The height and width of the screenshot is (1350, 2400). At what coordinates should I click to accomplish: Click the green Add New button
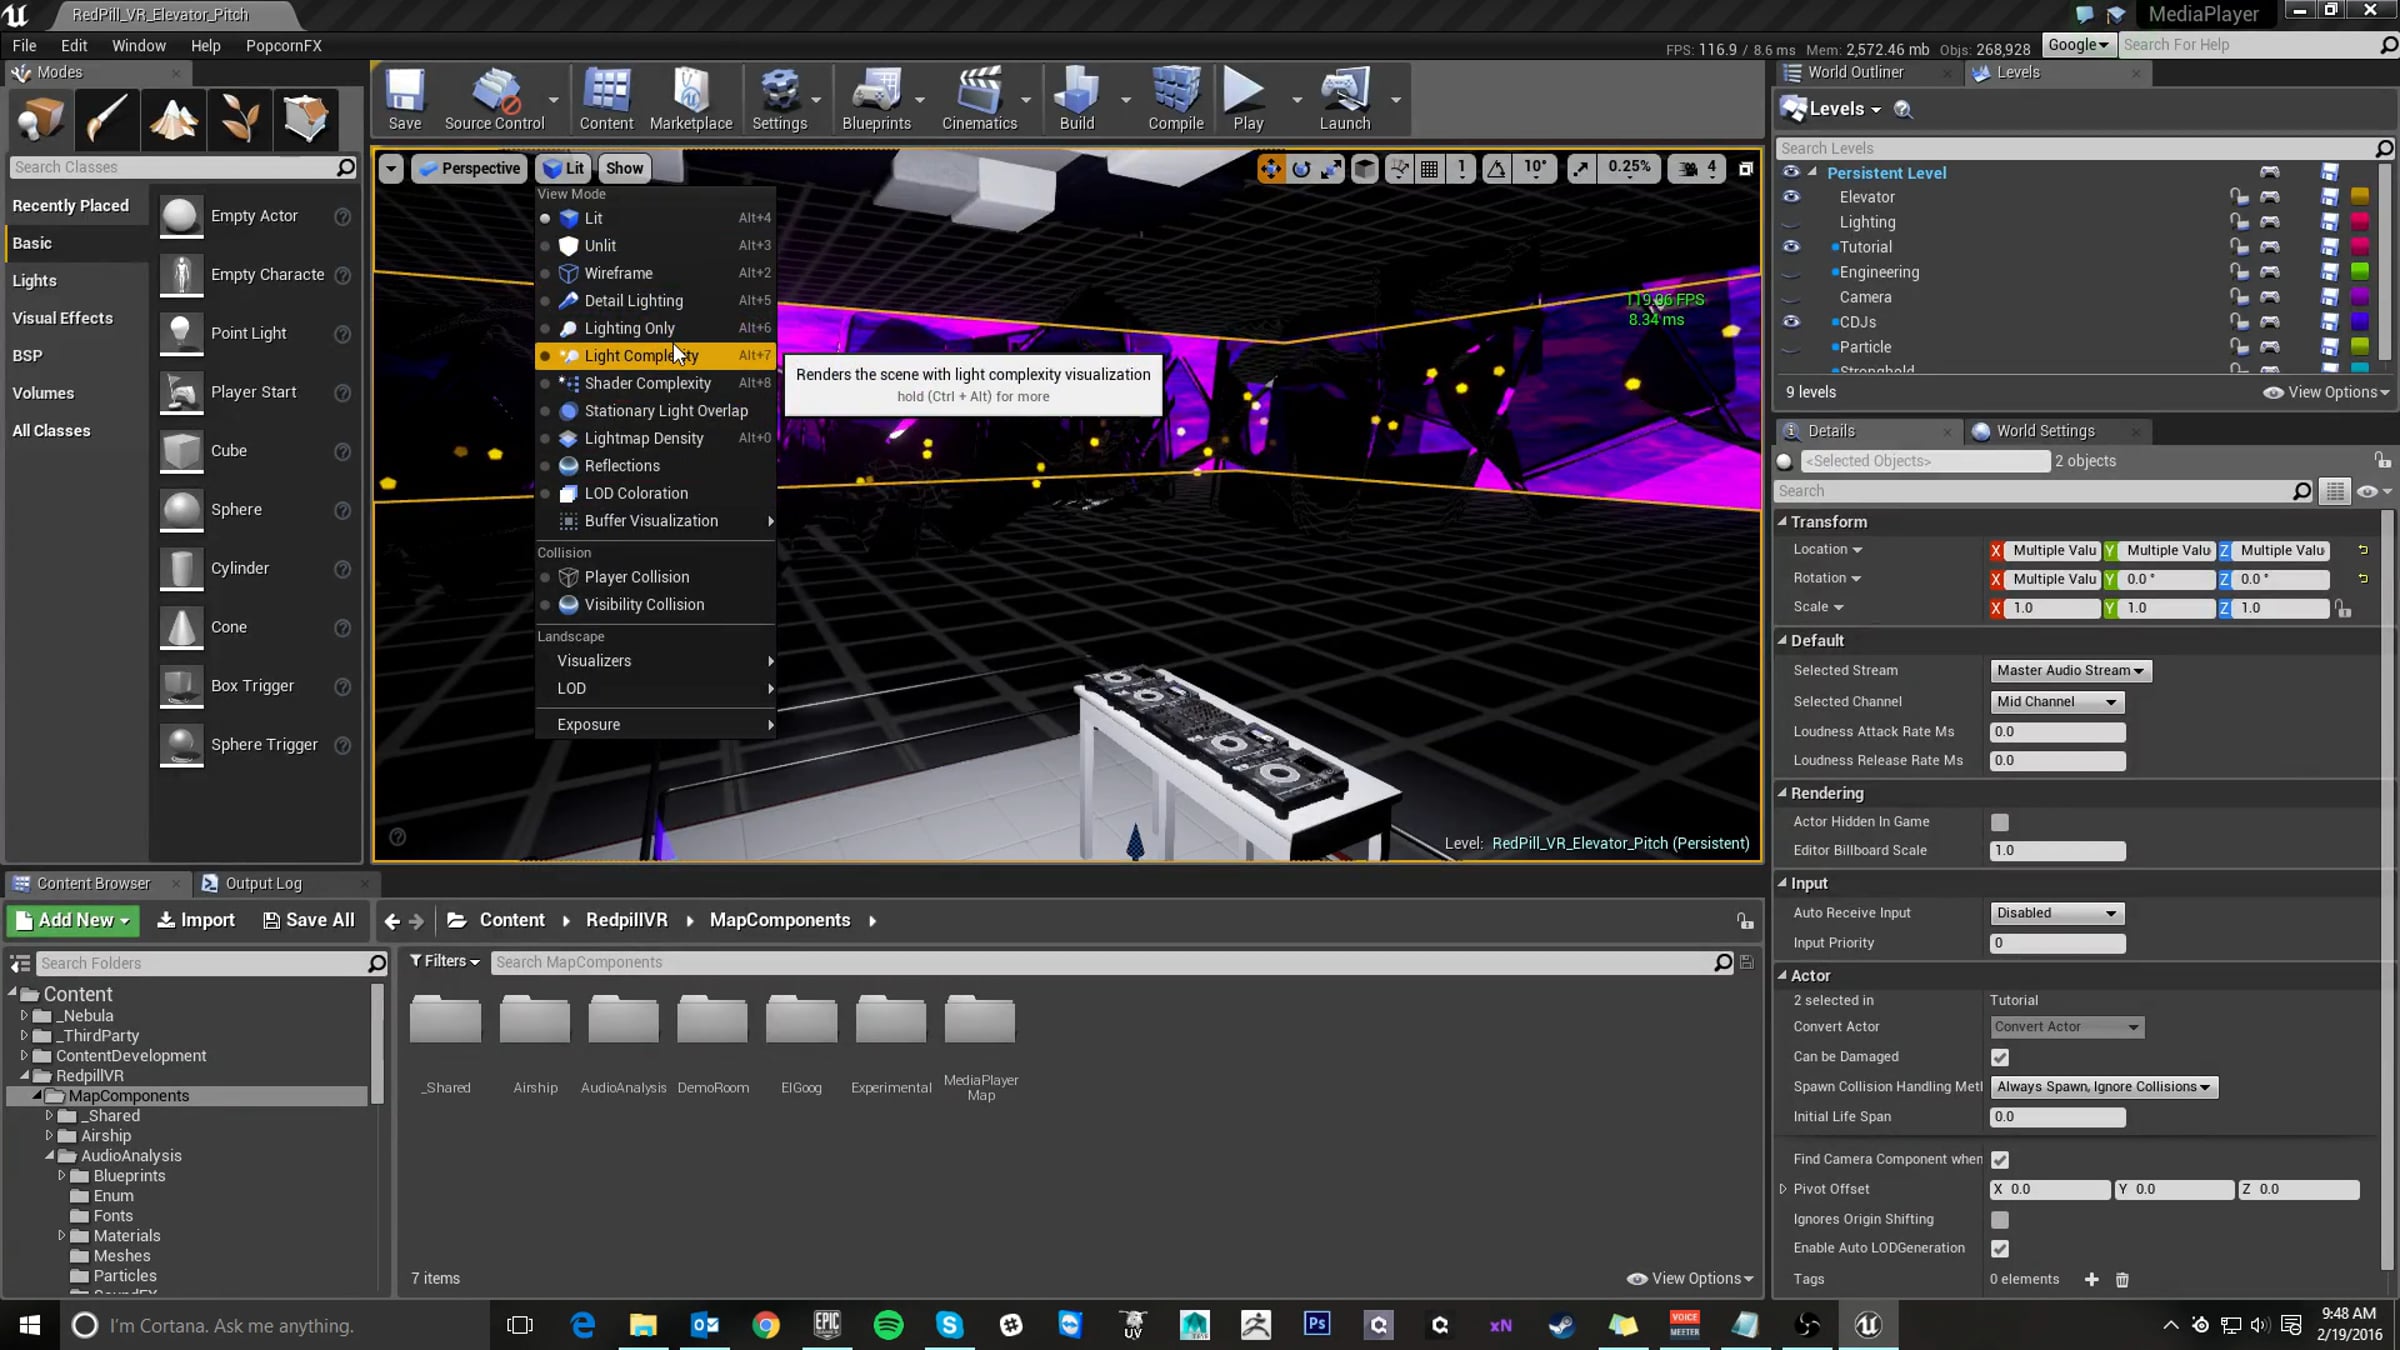pos(73,920)
